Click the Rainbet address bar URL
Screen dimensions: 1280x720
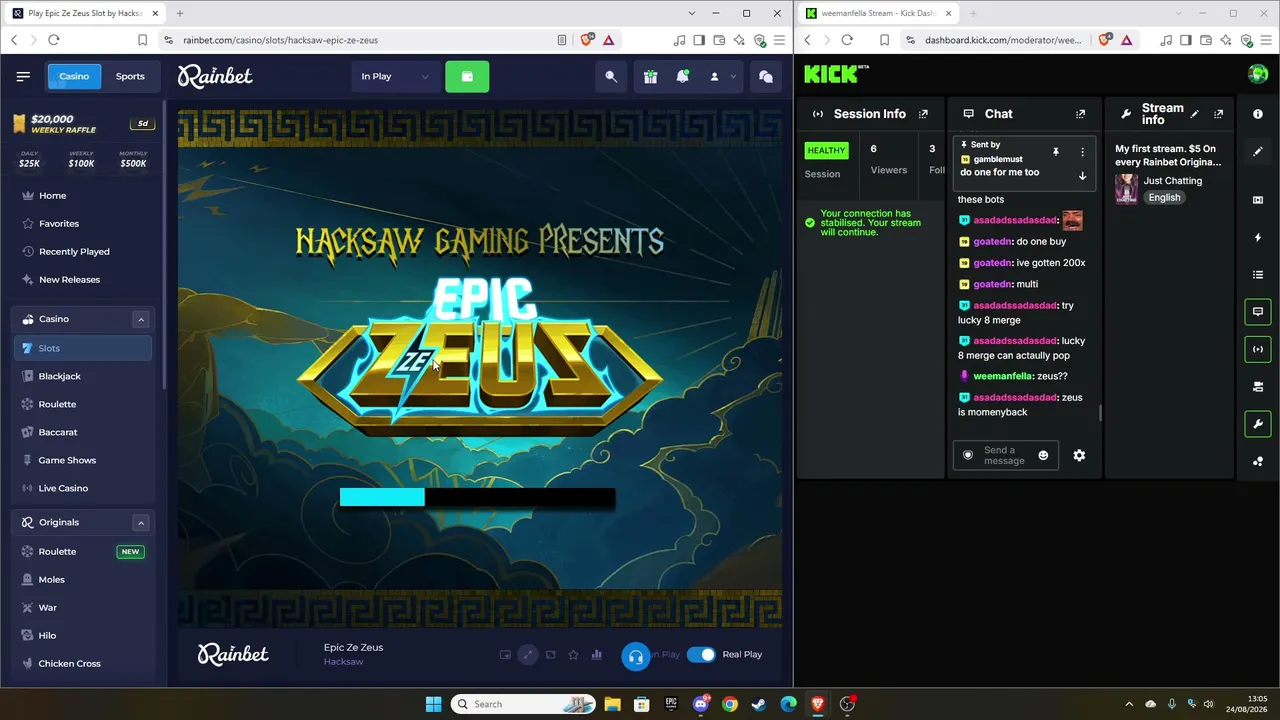coord(280,40)
